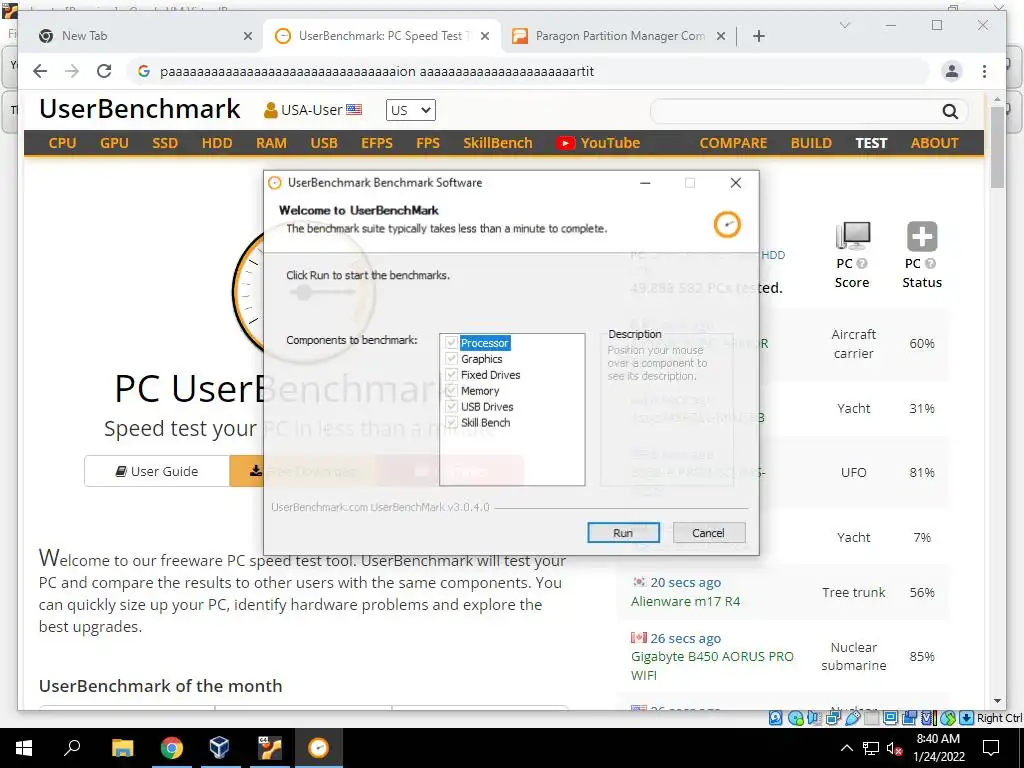Focus the UserBenchmark search field
This screenshot has height=768, width=1024.
pyautogui.click(x=795, y=112)
